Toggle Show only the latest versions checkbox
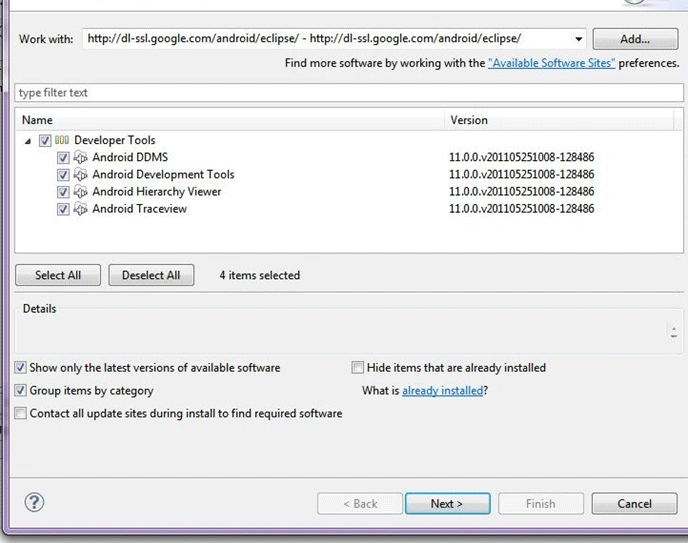 20,367
